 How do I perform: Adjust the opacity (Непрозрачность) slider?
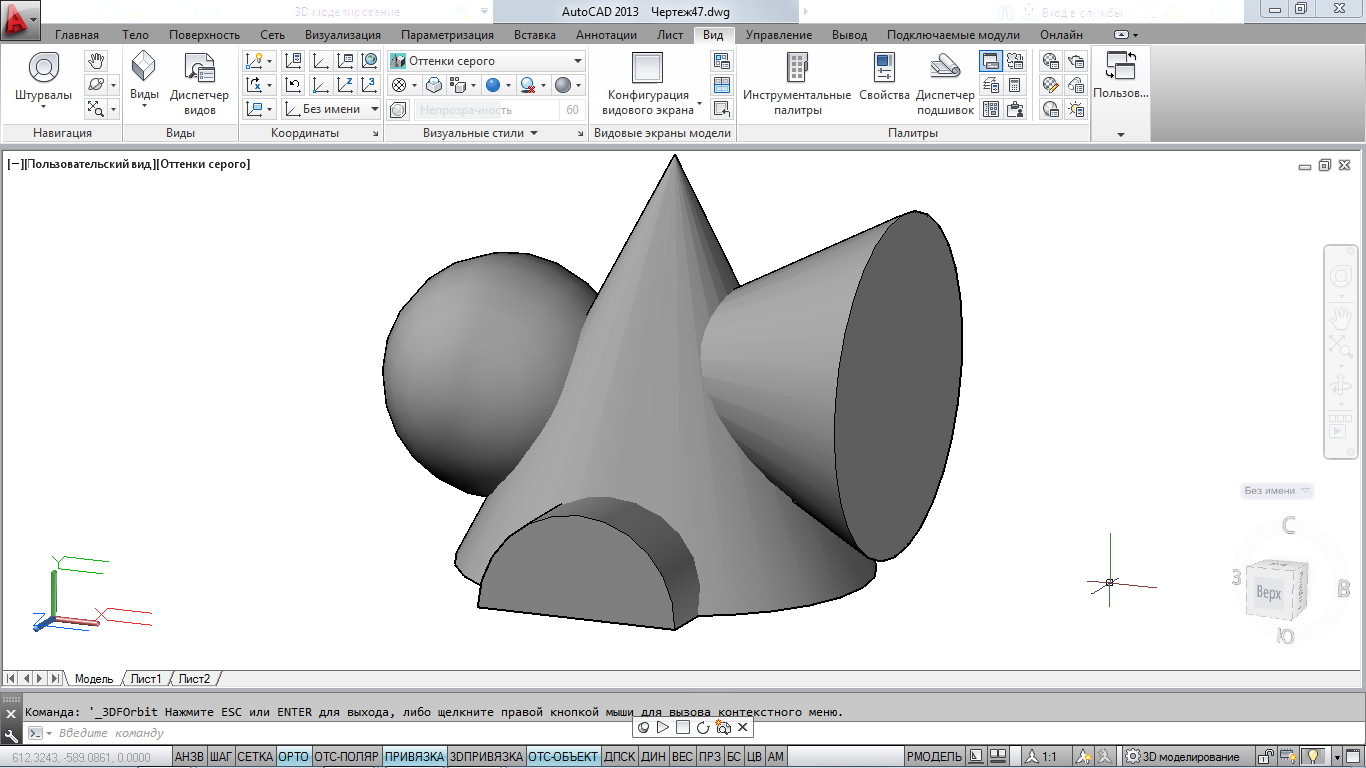click(487, 110)
